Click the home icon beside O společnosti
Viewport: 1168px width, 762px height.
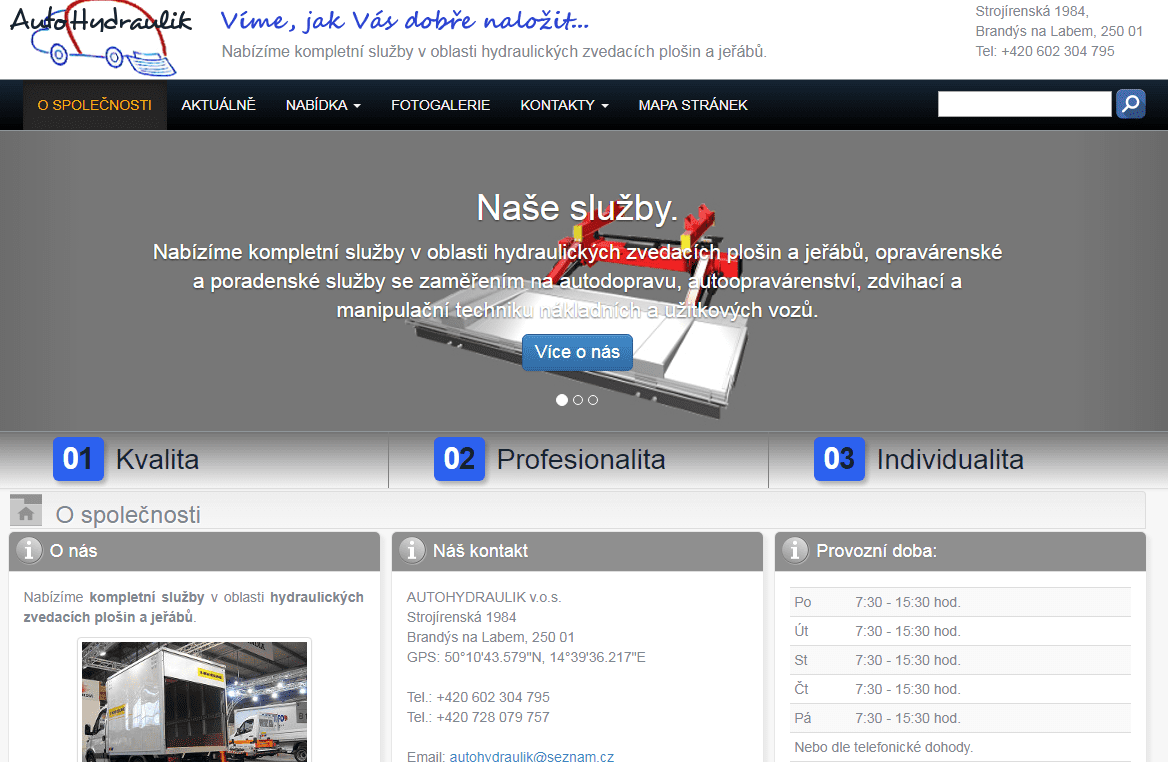coord(26,511)
